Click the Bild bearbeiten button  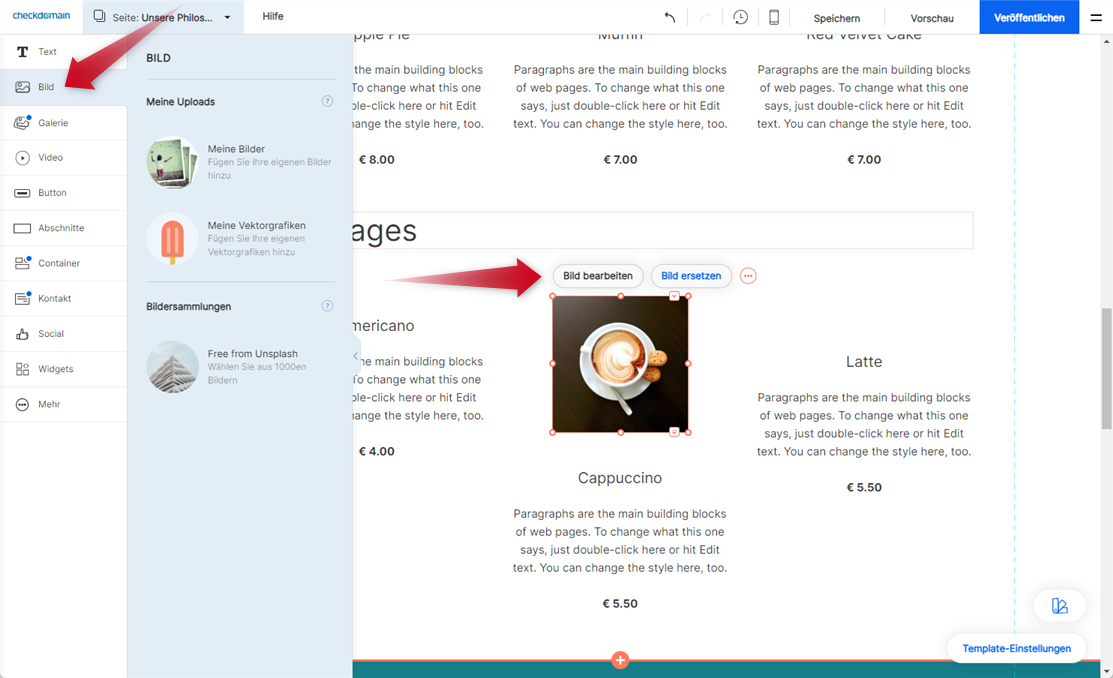[597, 276]
